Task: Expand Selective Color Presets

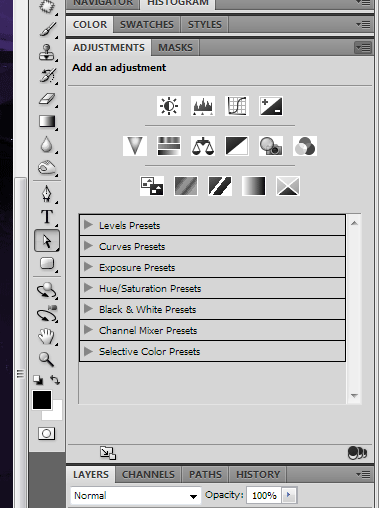Action: click(88, 351)
